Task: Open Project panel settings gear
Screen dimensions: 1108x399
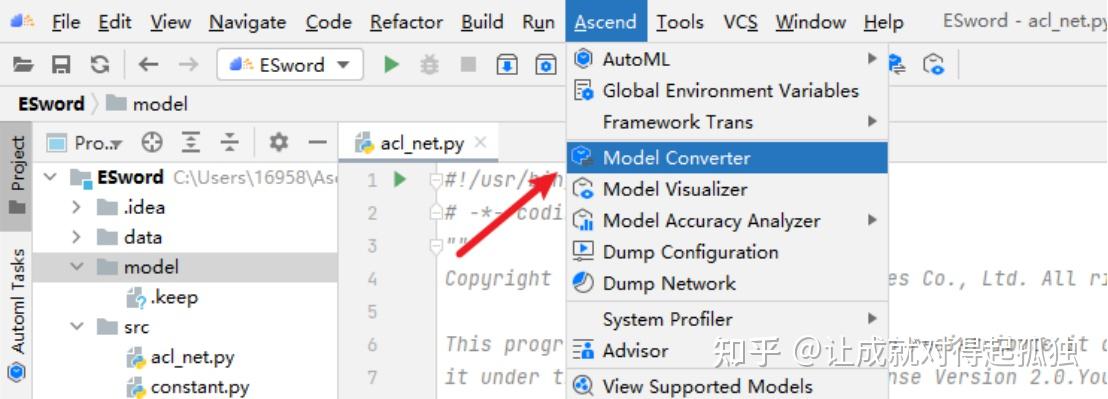Action: click(x=278, y=143)
